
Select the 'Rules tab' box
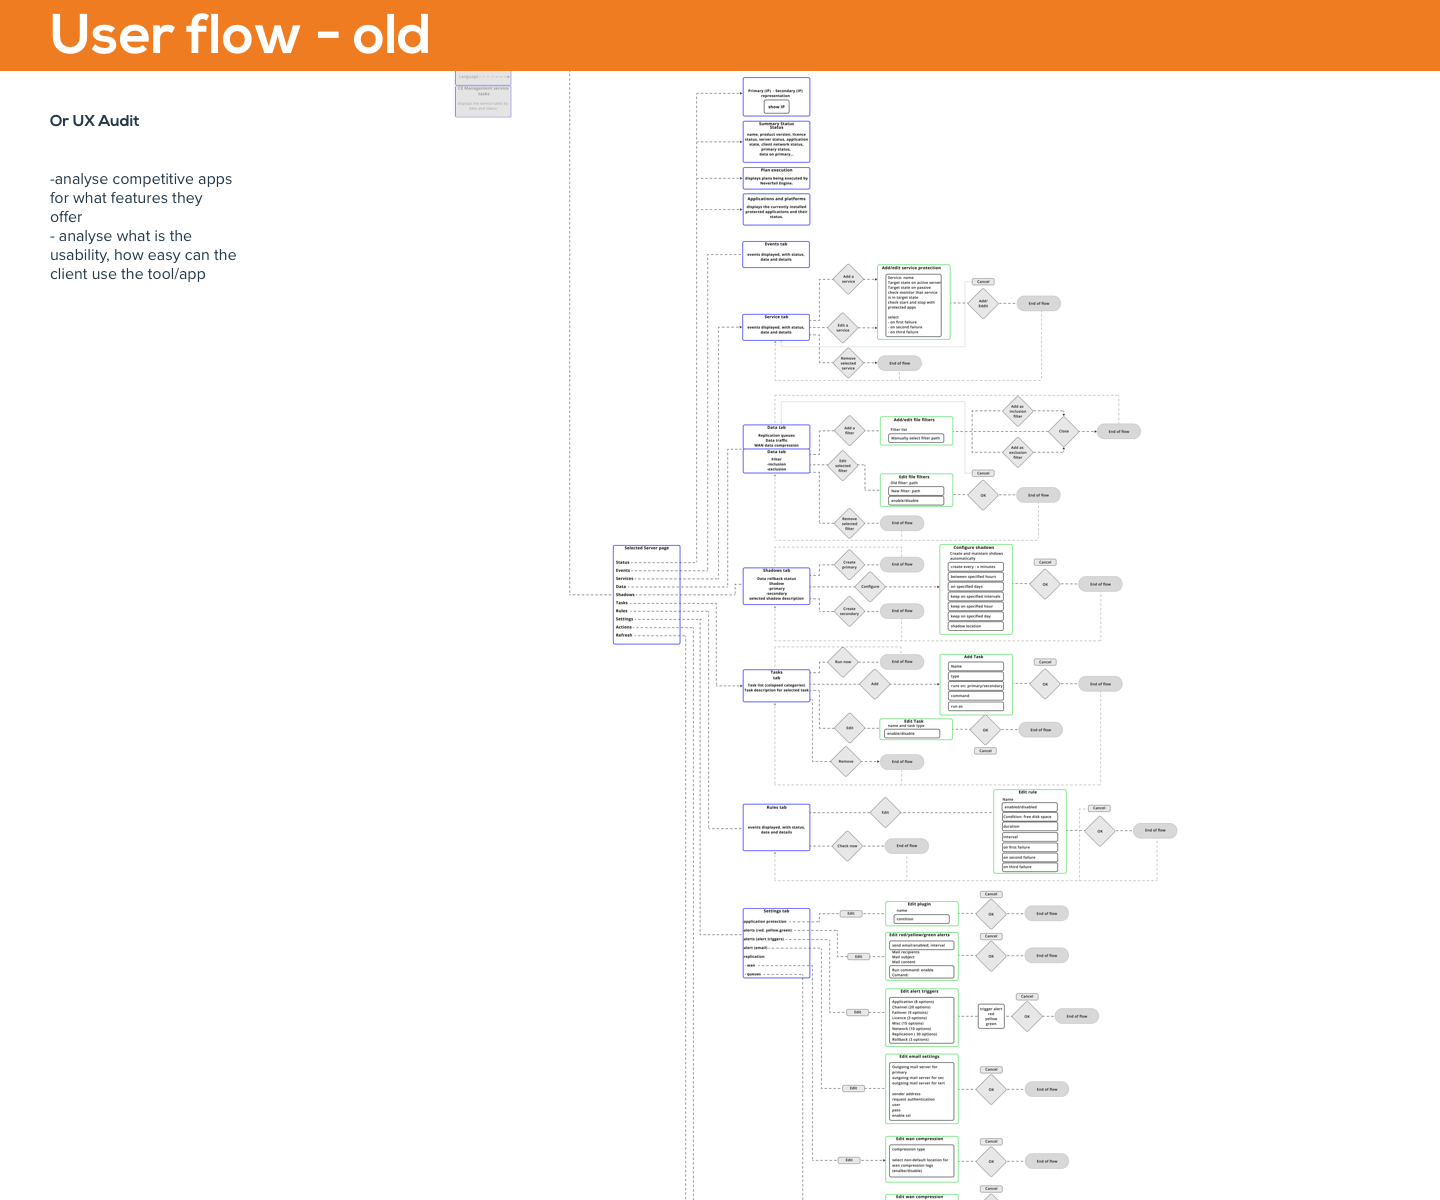[776, 827]
